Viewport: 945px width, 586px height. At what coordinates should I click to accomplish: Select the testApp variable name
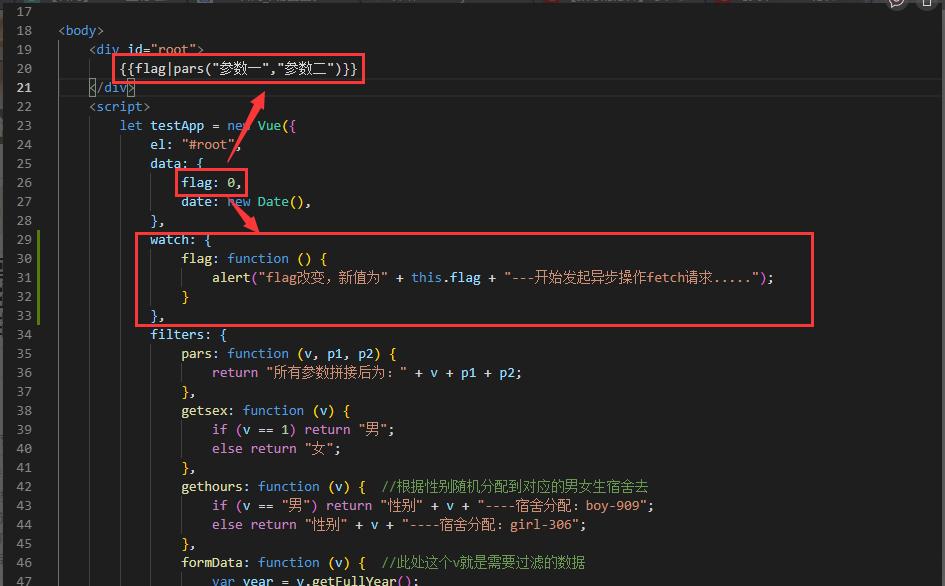tap(177, 125)
